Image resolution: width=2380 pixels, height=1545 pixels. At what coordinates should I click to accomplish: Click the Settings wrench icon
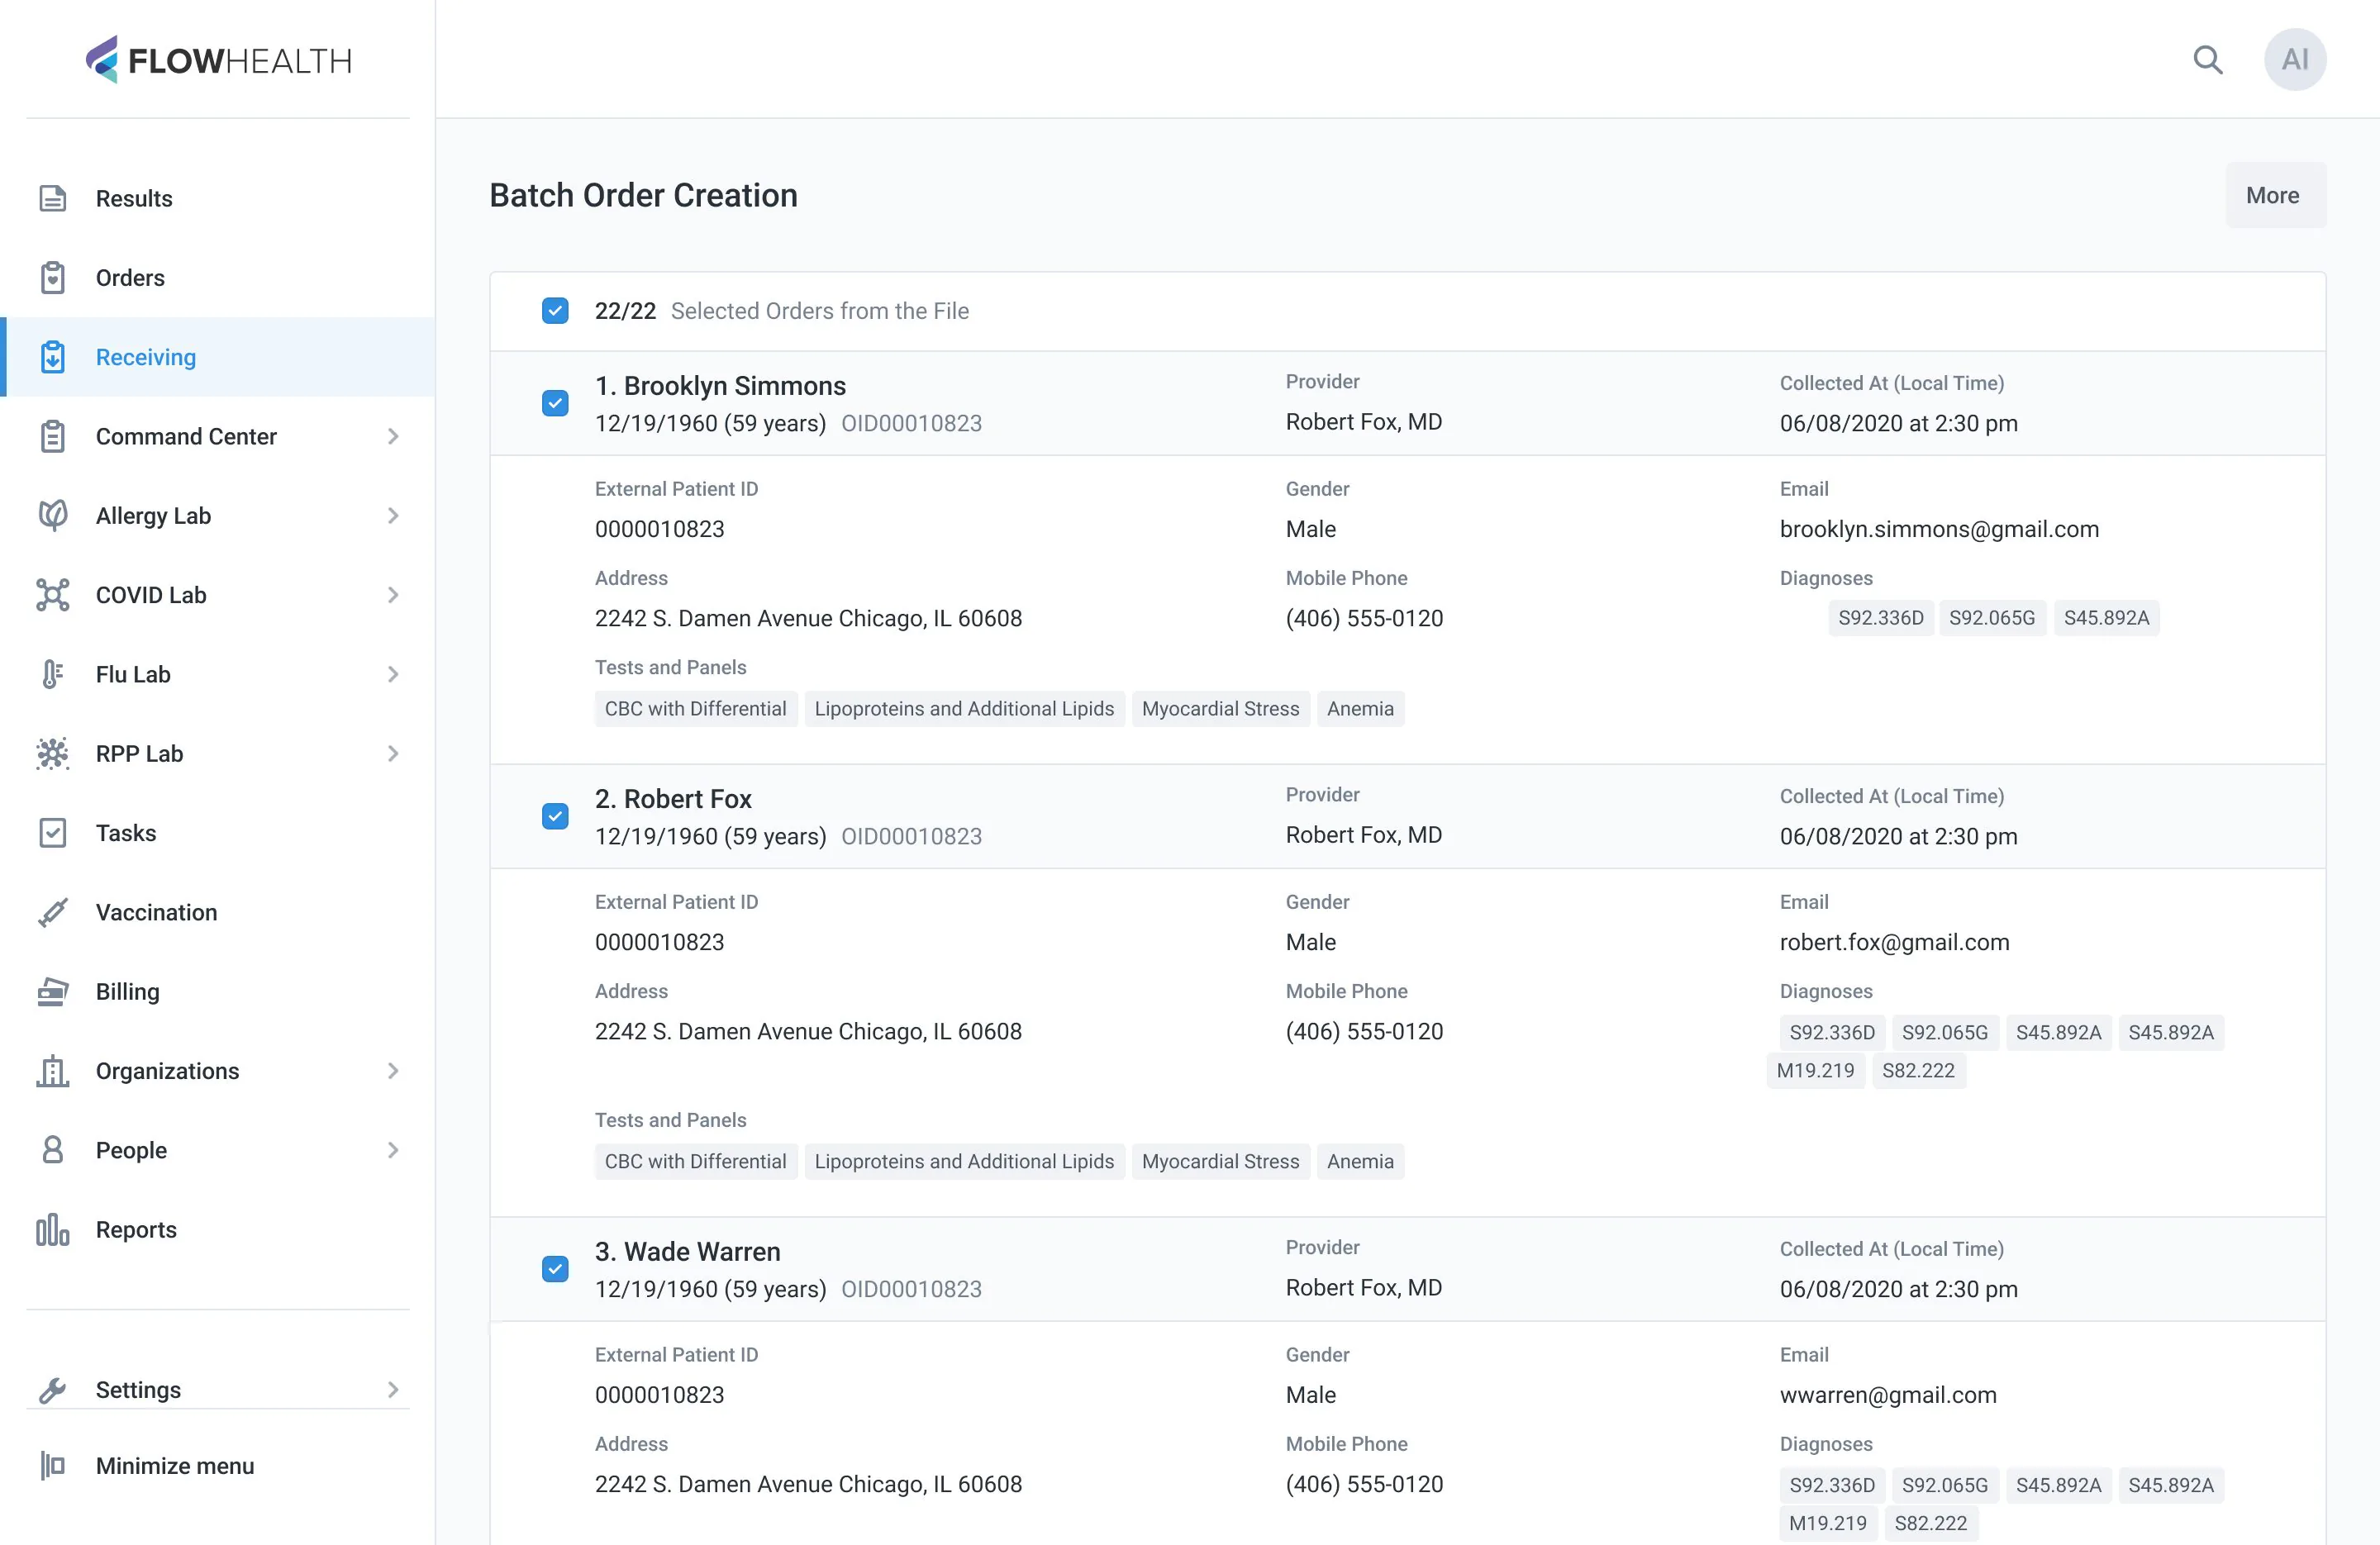click(x=53, y=1390)
